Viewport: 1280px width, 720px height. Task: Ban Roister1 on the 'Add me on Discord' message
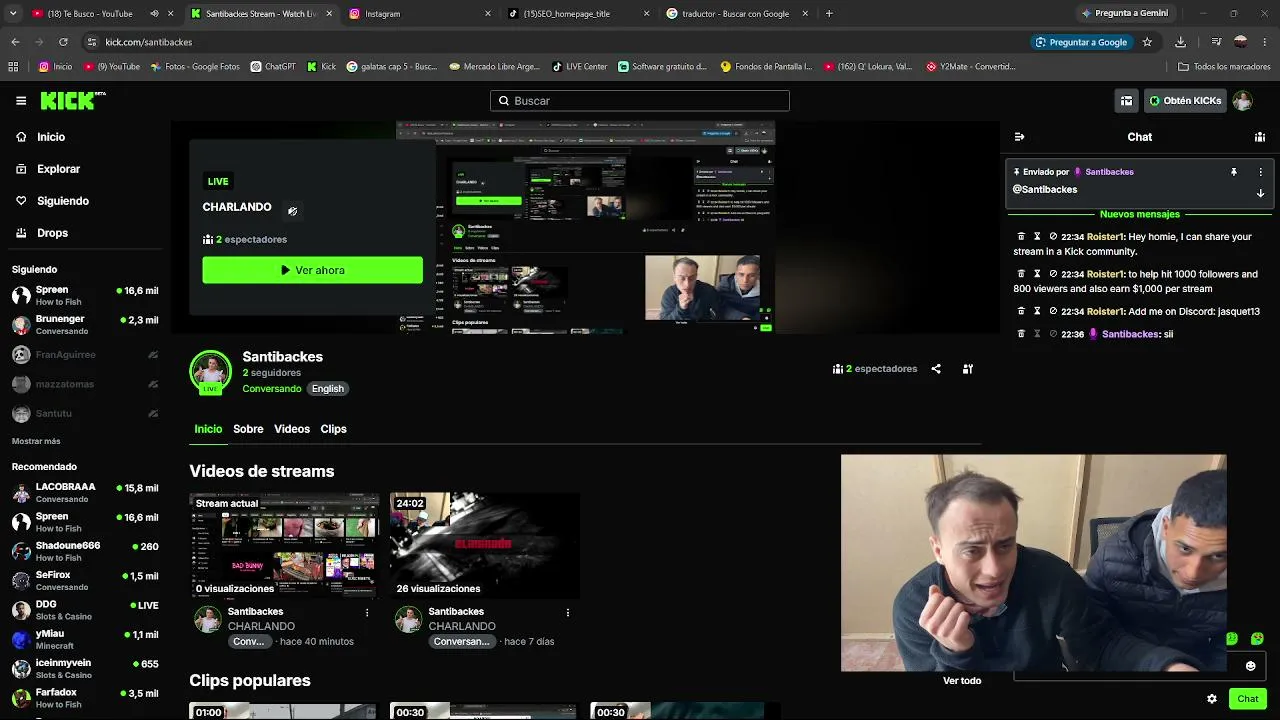click(x=1053, y=312)
